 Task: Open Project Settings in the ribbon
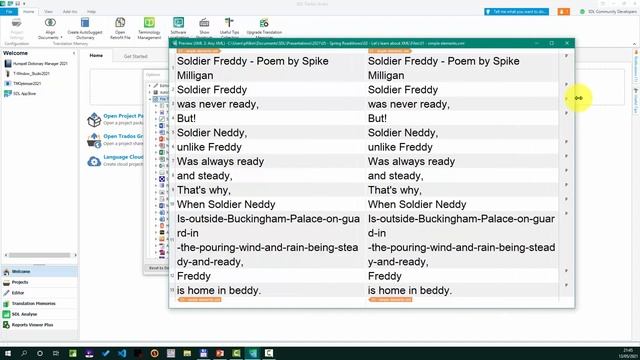click(16, 28)
